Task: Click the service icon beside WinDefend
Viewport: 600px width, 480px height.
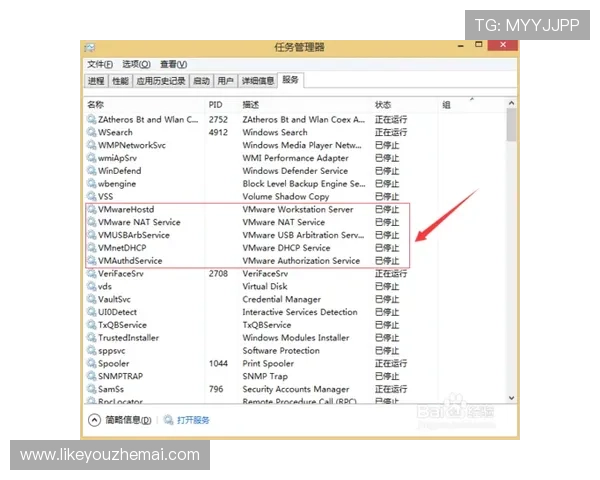Action: pos(91,171)
